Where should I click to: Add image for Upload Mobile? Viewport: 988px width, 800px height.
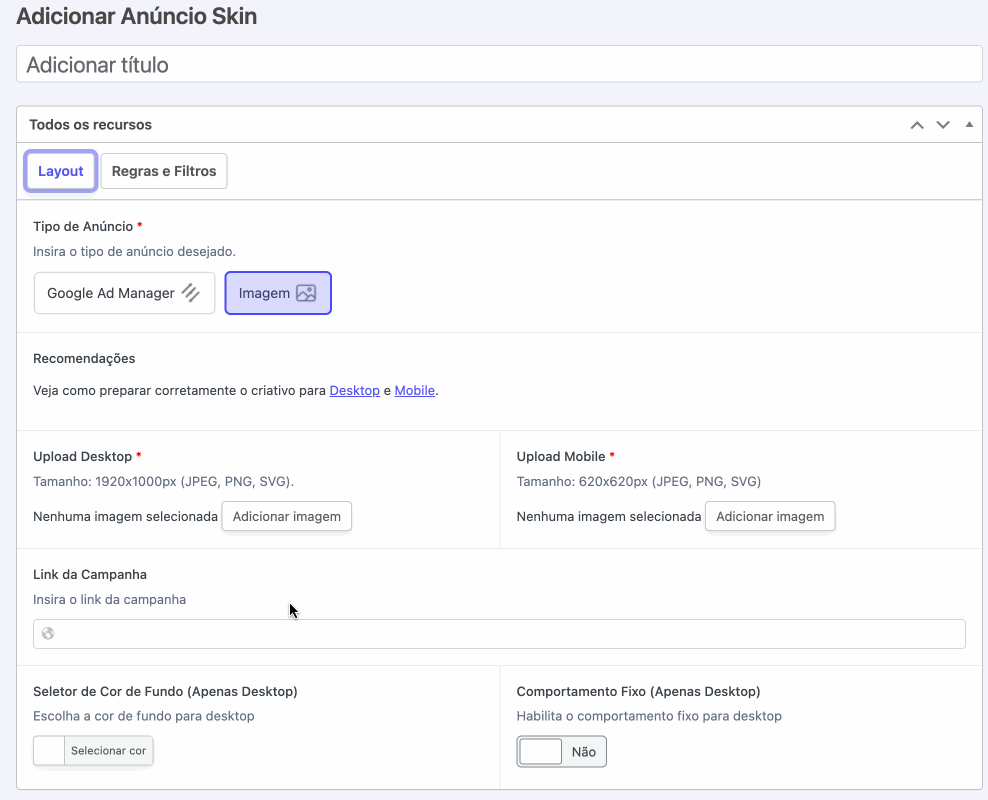(x=770, y=517)
